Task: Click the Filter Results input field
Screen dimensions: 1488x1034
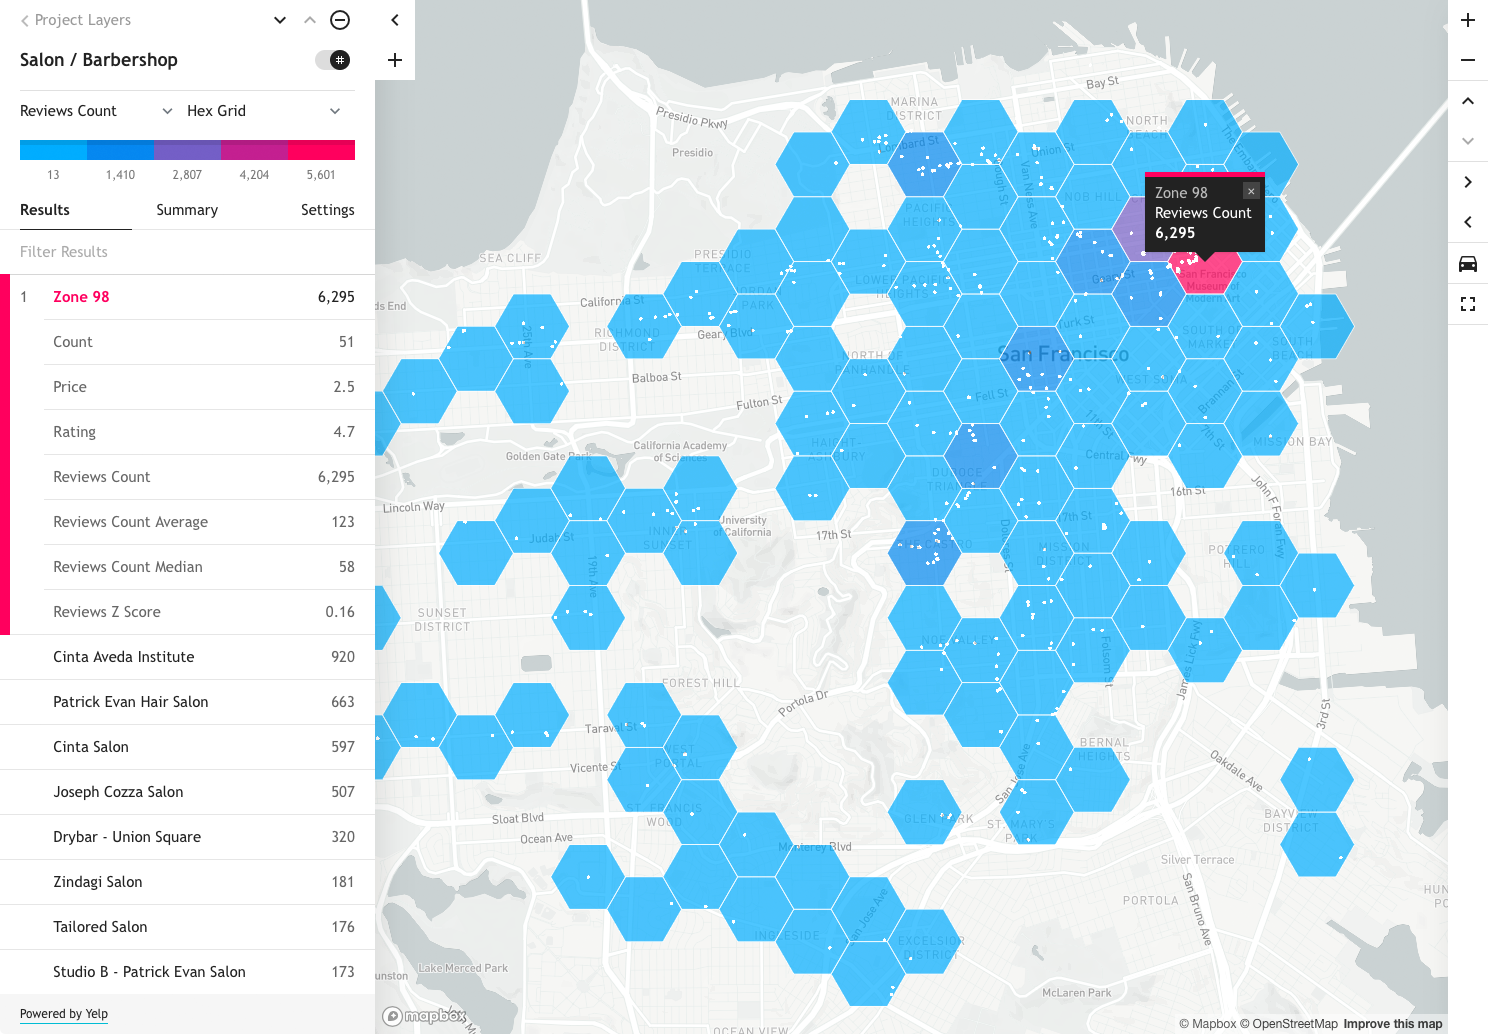Action: [x=187, y=252]
